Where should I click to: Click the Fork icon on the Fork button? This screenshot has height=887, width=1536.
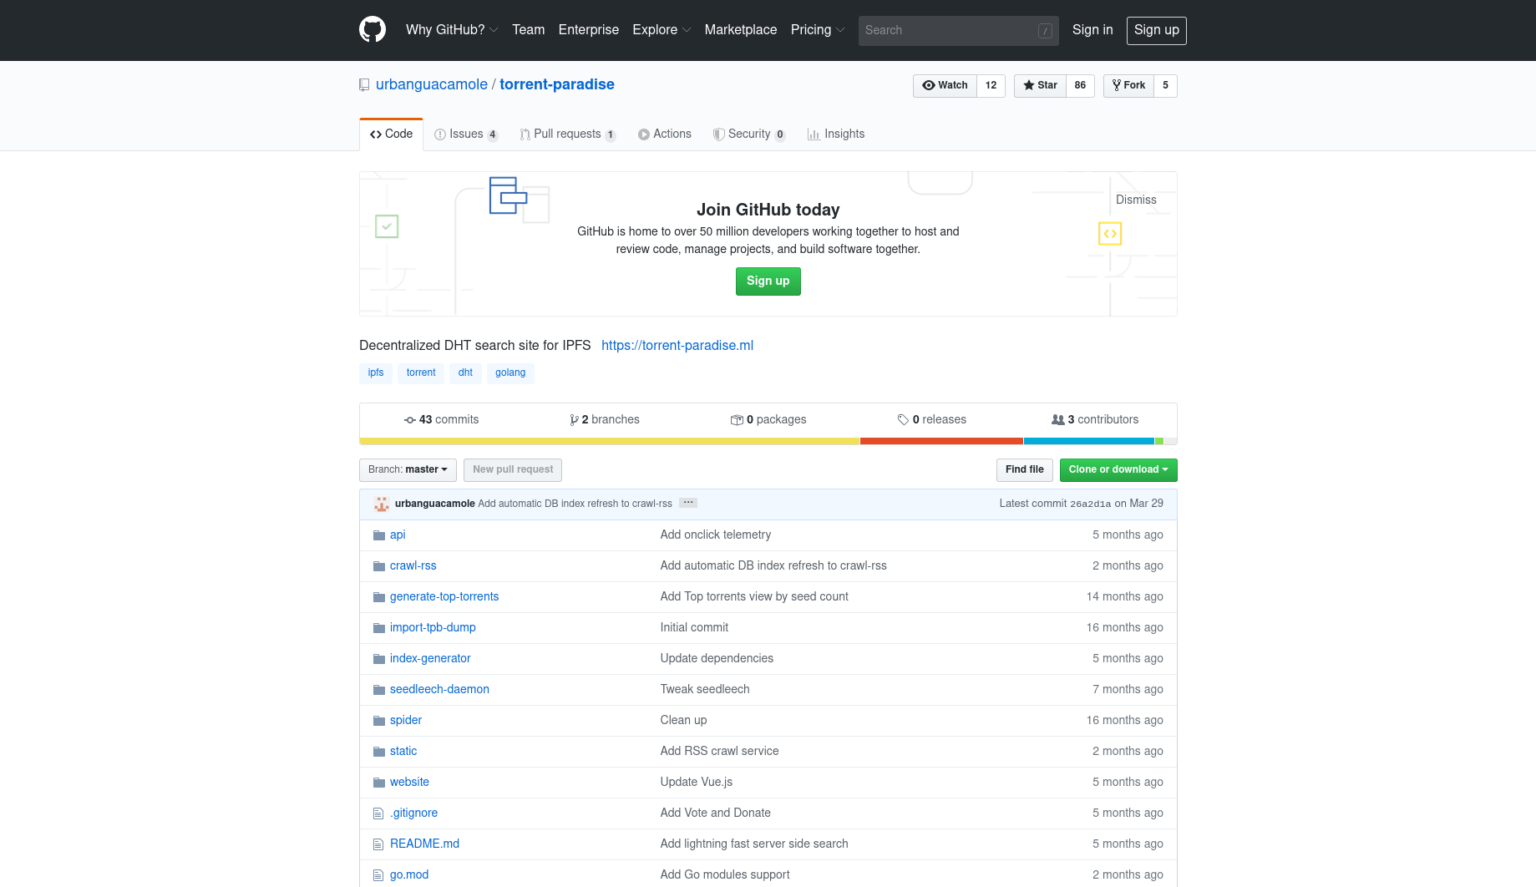pos(1115,85)
